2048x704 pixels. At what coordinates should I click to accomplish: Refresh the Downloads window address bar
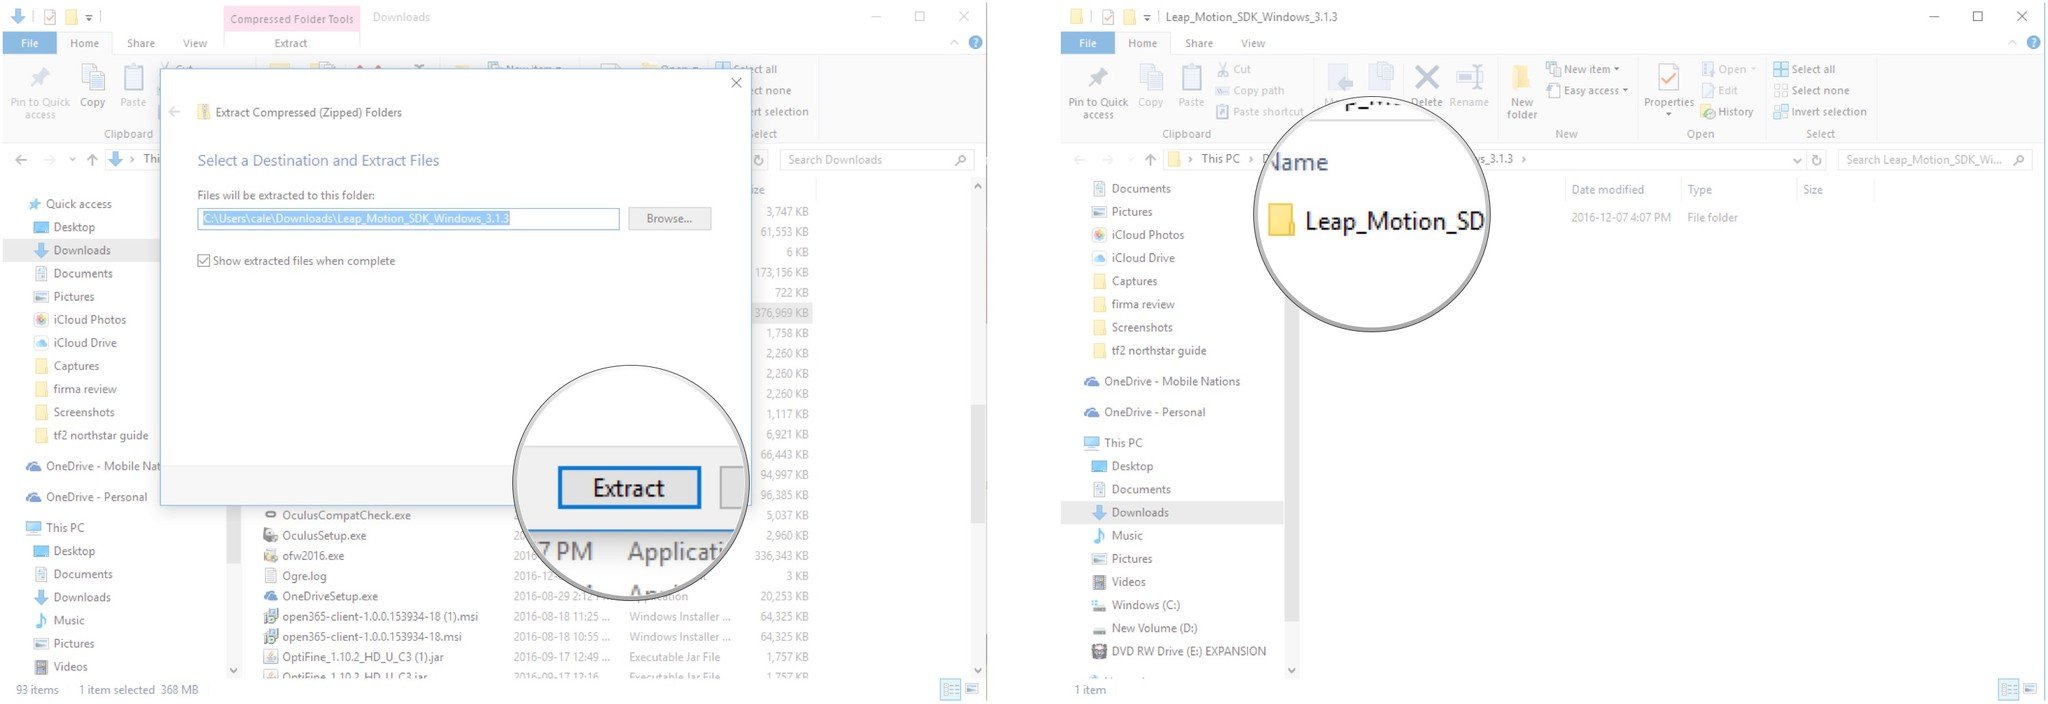click(x=759, y=160)
